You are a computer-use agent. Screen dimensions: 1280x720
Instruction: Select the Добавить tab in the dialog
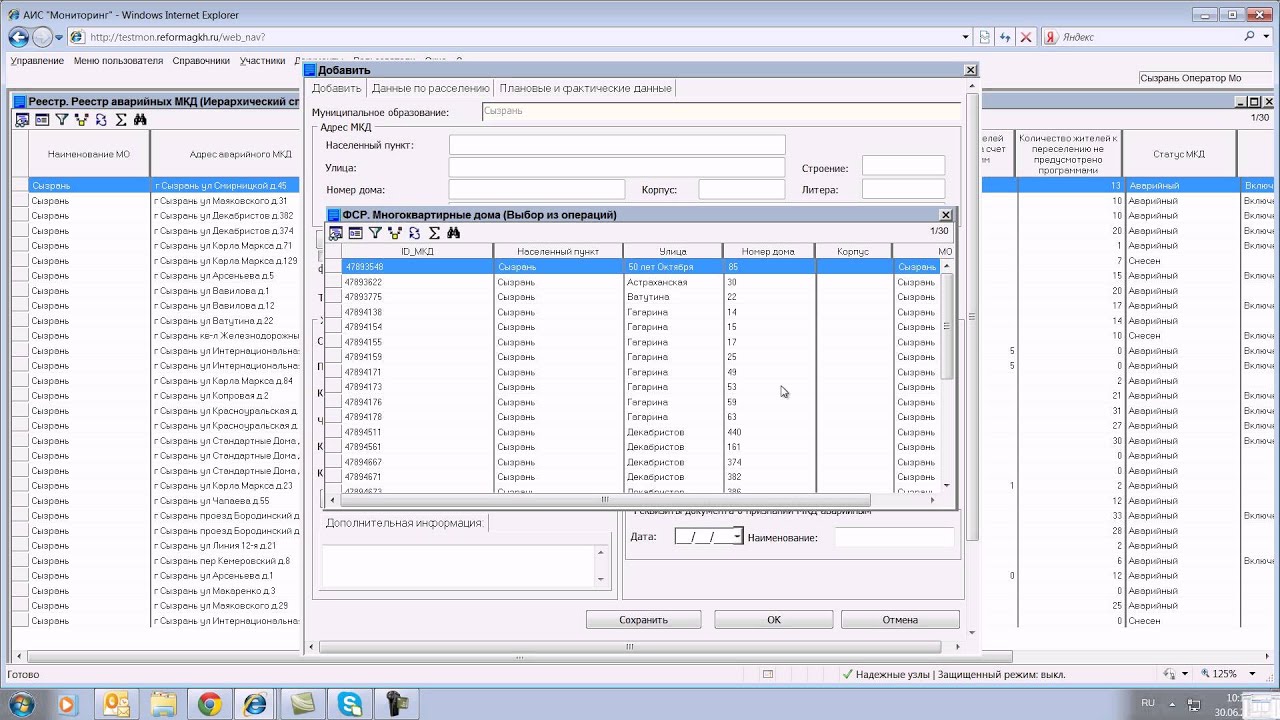click(336, 88)
